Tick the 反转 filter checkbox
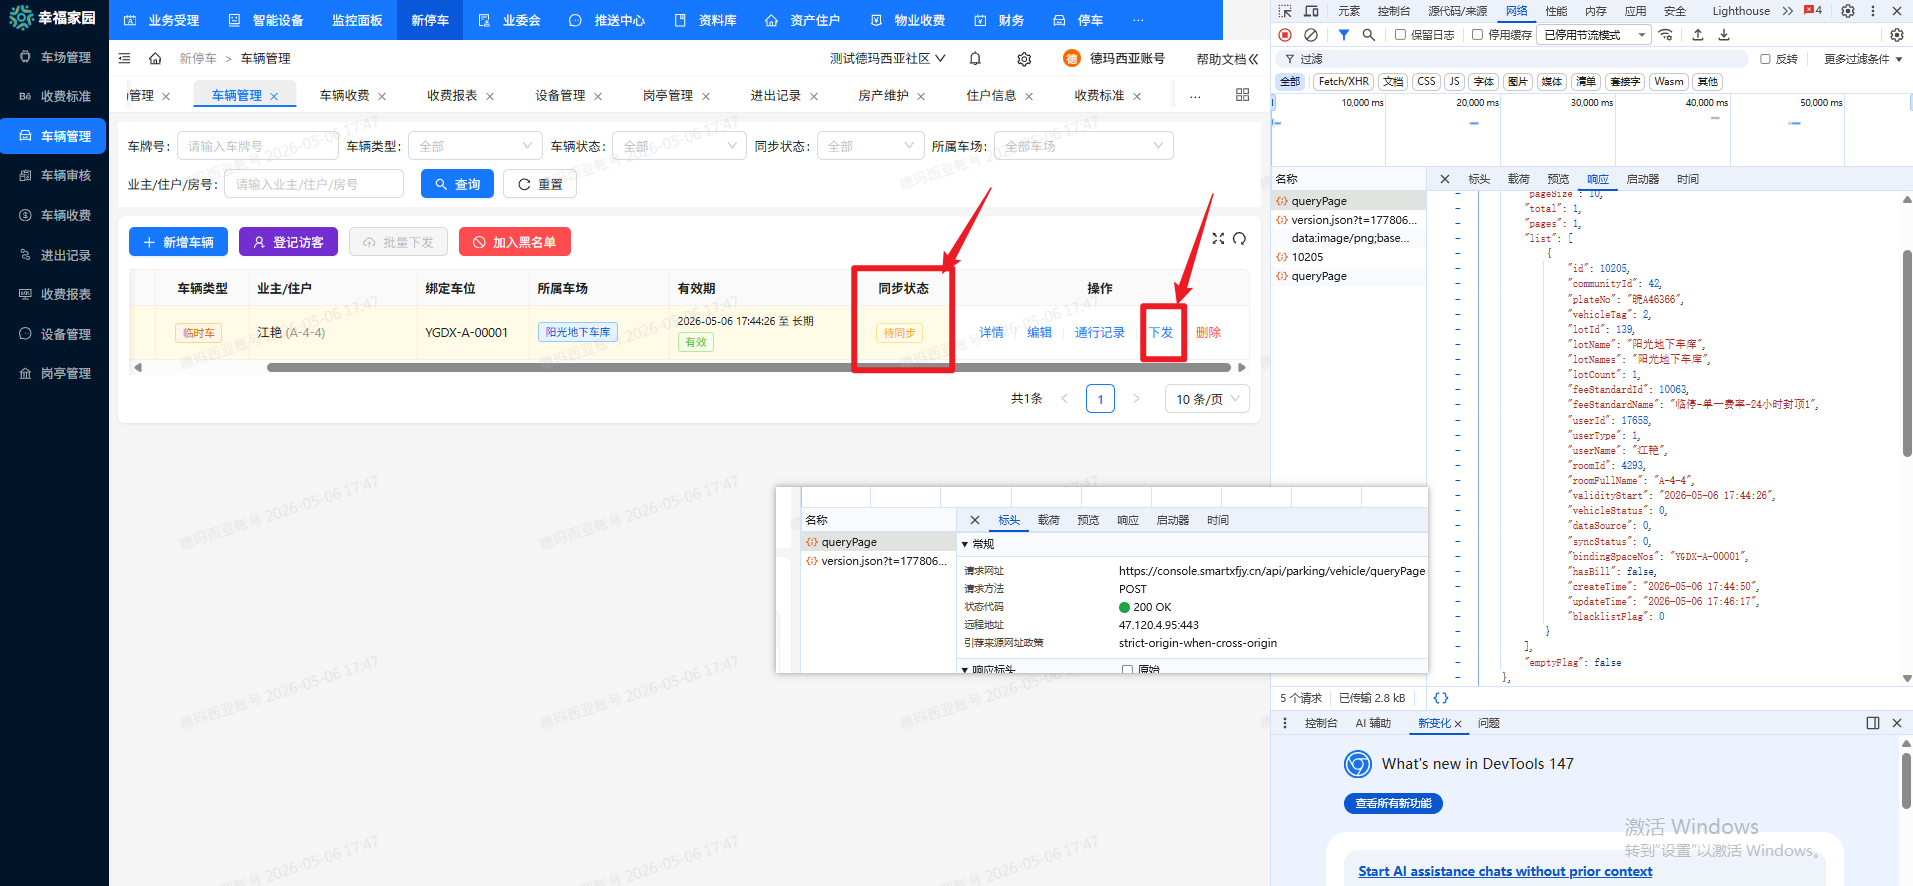 point(1765,59)
